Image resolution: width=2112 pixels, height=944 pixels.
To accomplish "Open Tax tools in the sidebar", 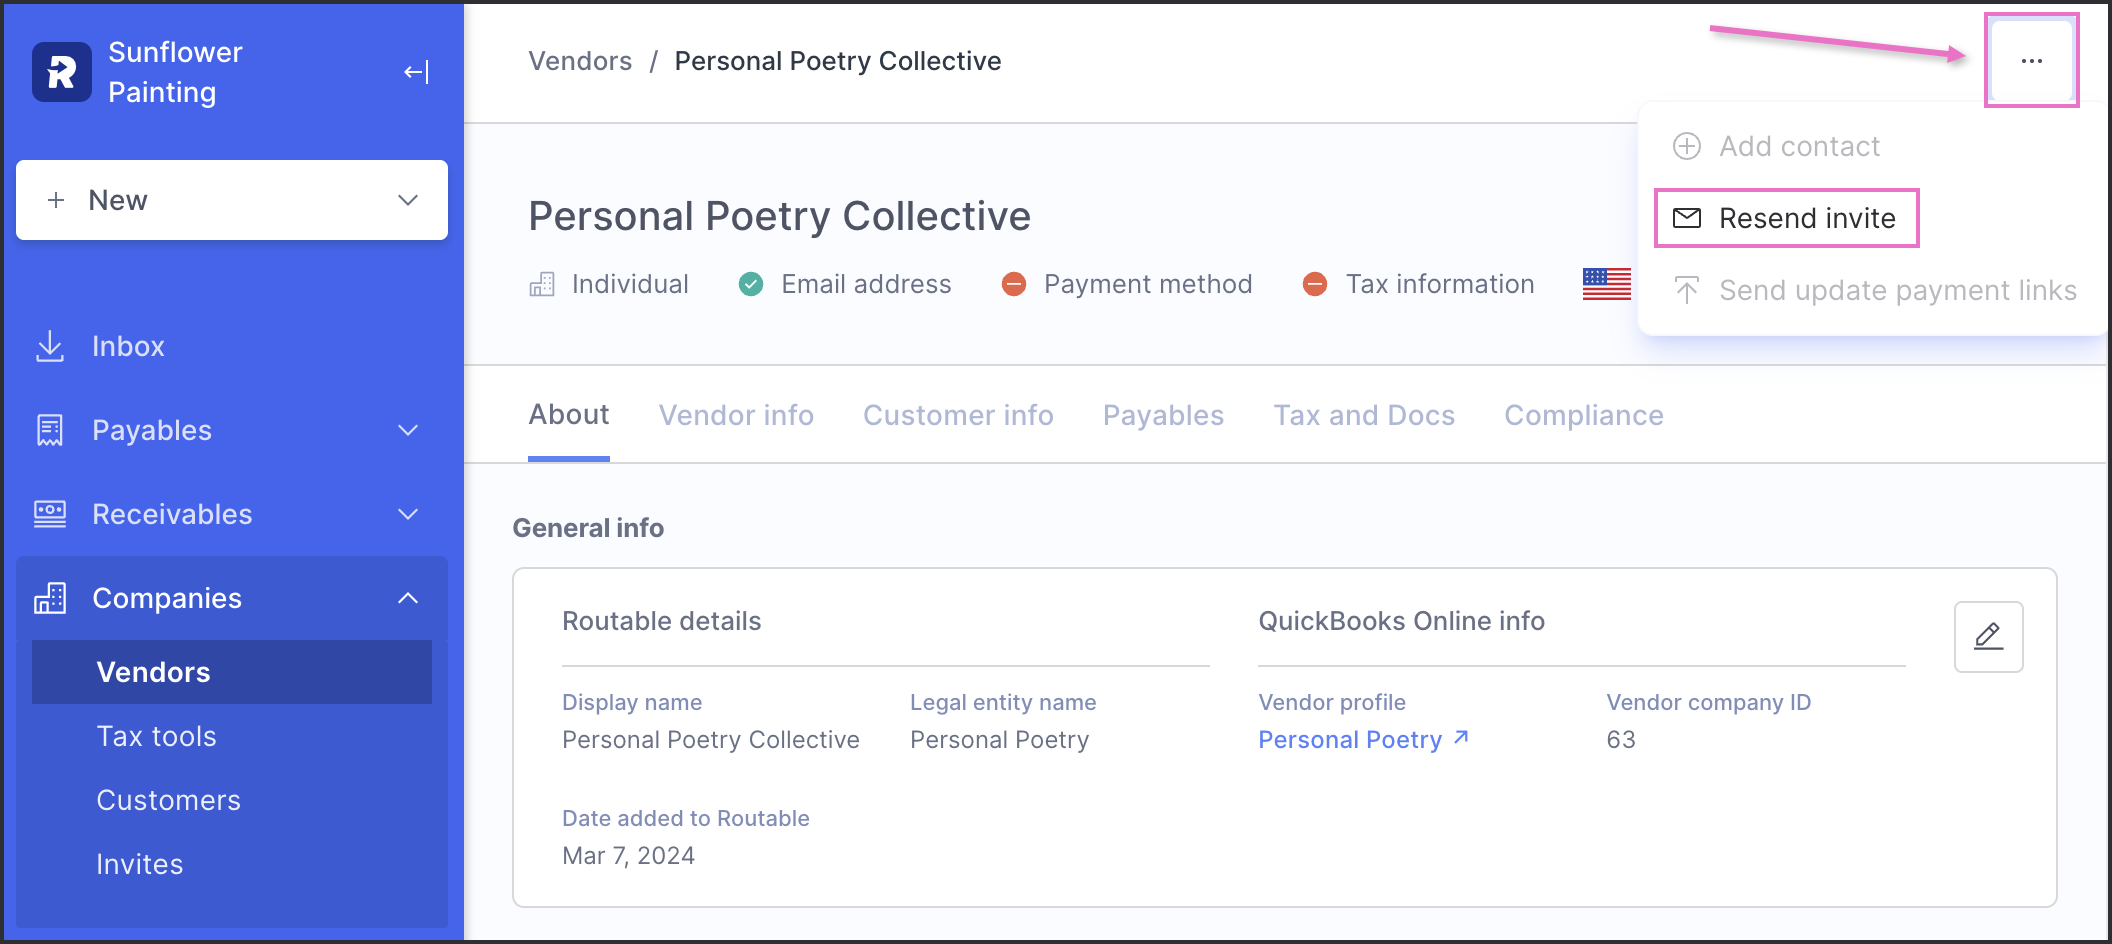I will pos(156,736).
